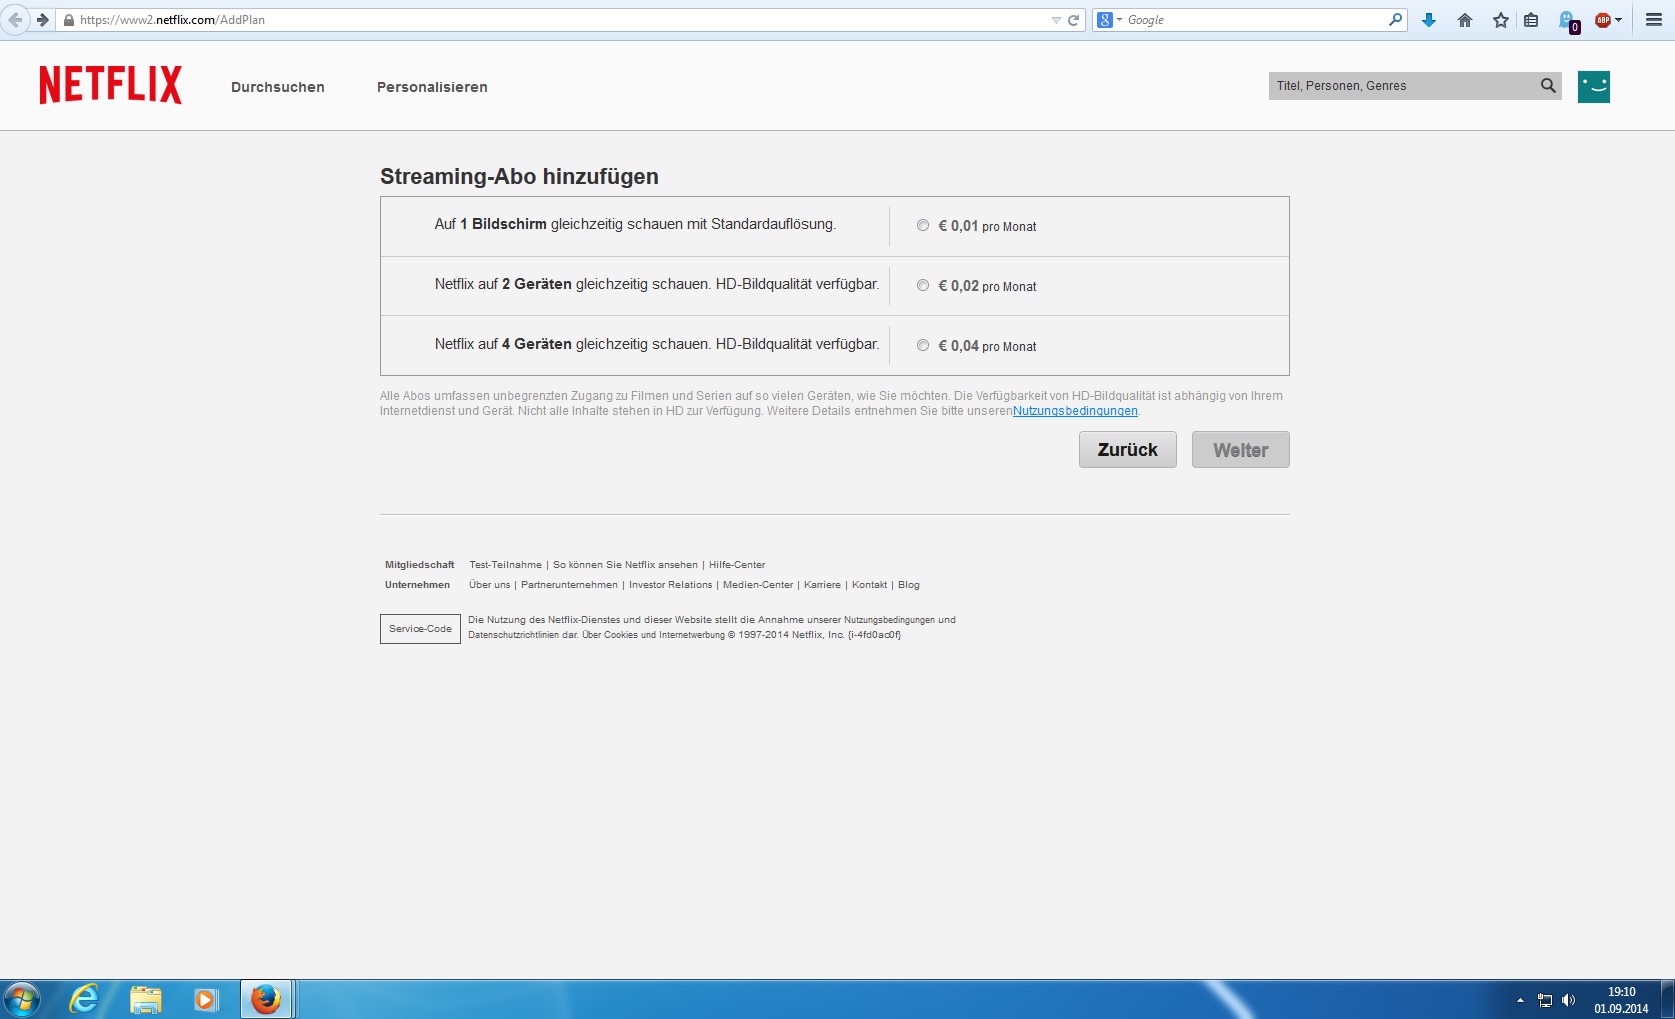Open the Test-Teilnahme footer link
Viewport: 1675px width, 1019px height.
click(505, 565)
